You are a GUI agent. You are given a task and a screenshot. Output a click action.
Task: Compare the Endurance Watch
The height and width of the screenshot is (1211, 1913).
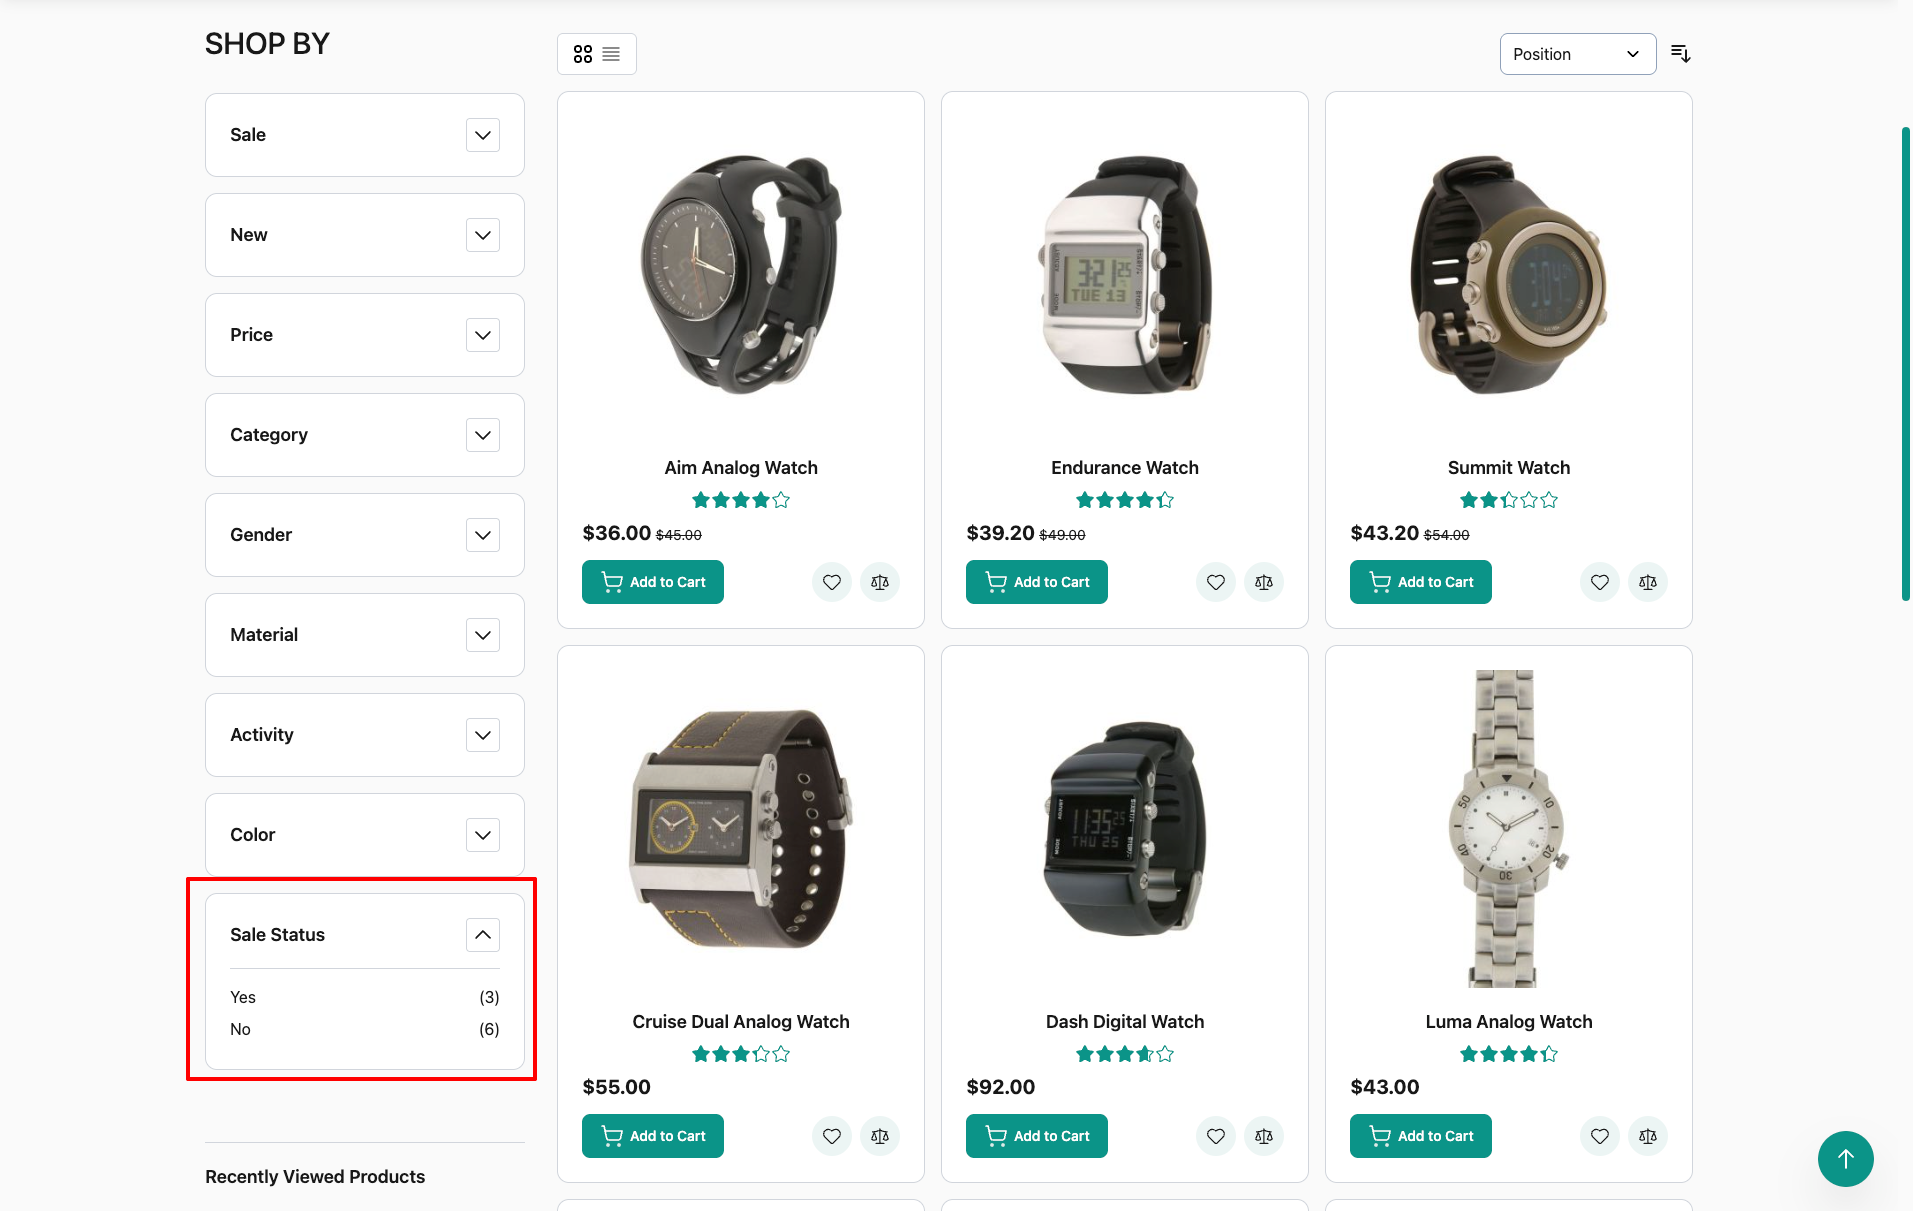[x=1263, y=582]
